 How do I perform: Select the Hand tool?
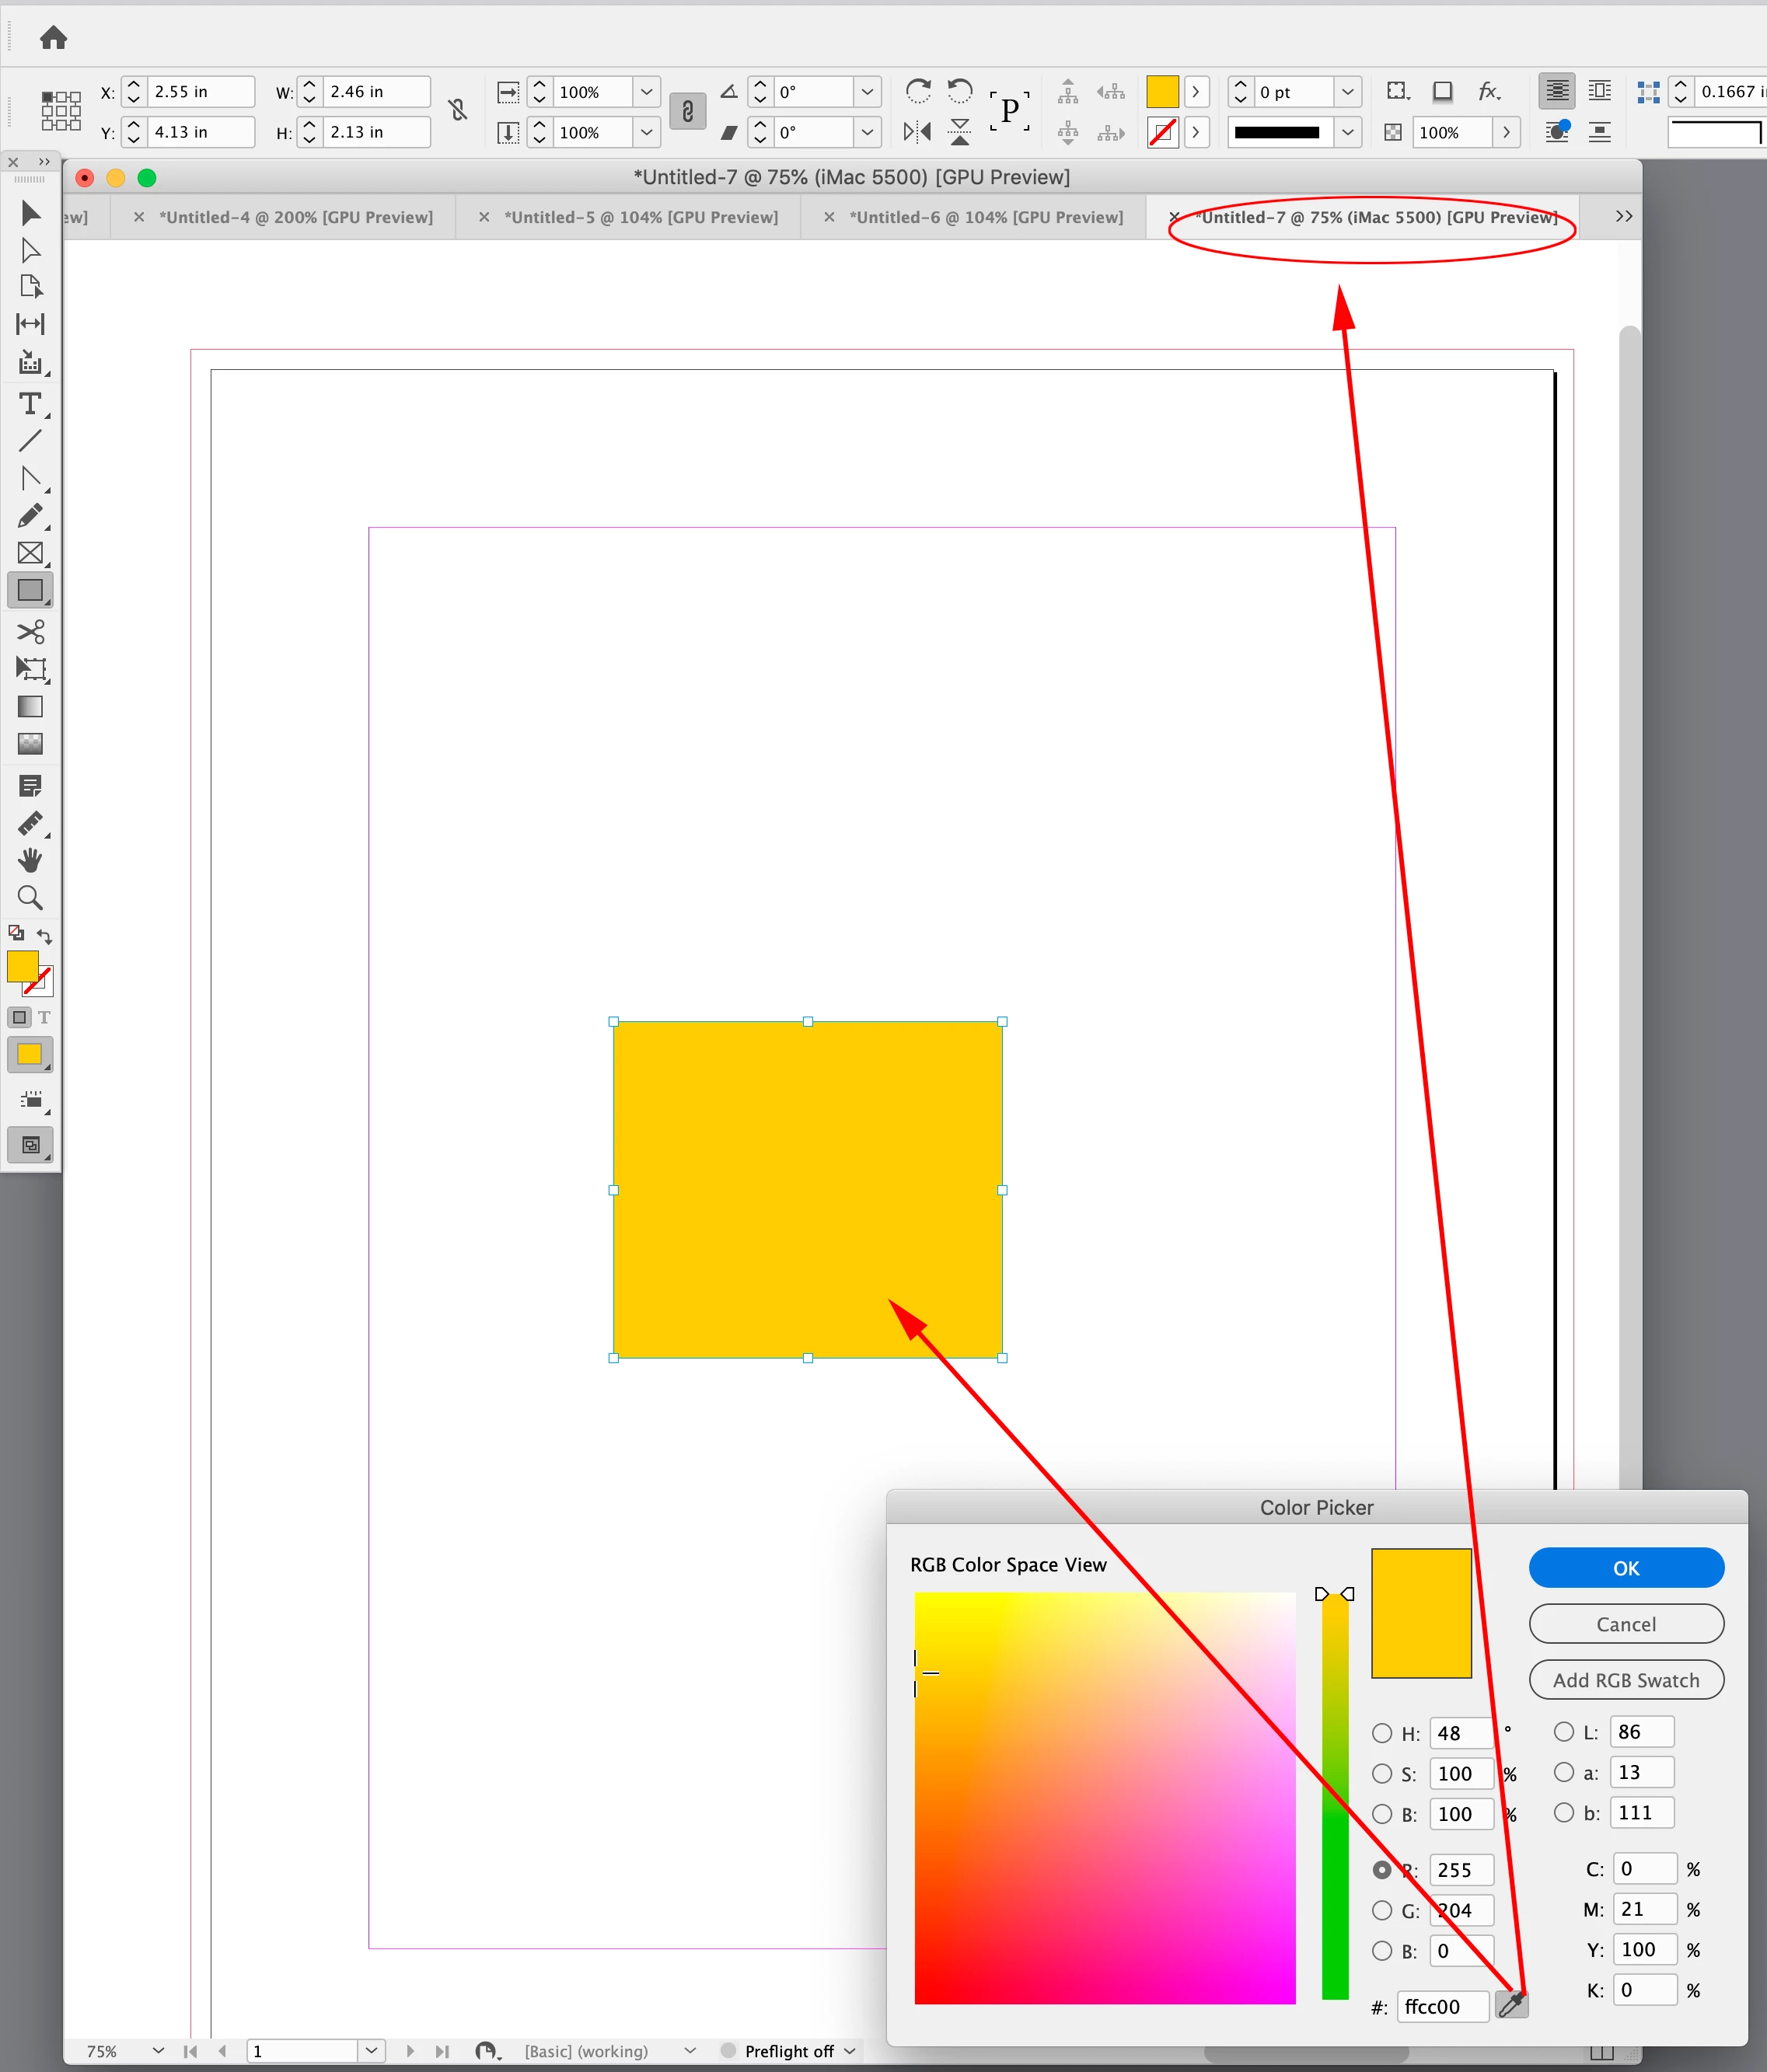click(30, 860)
